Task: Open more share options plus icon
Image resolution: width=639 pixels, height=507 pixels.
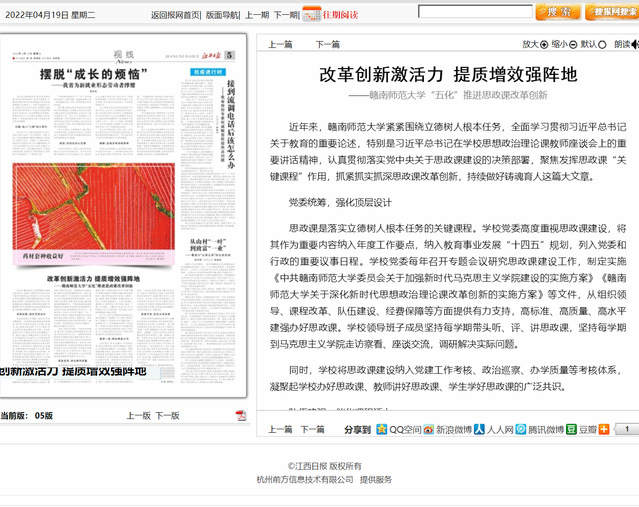Action: pos(604,429)
